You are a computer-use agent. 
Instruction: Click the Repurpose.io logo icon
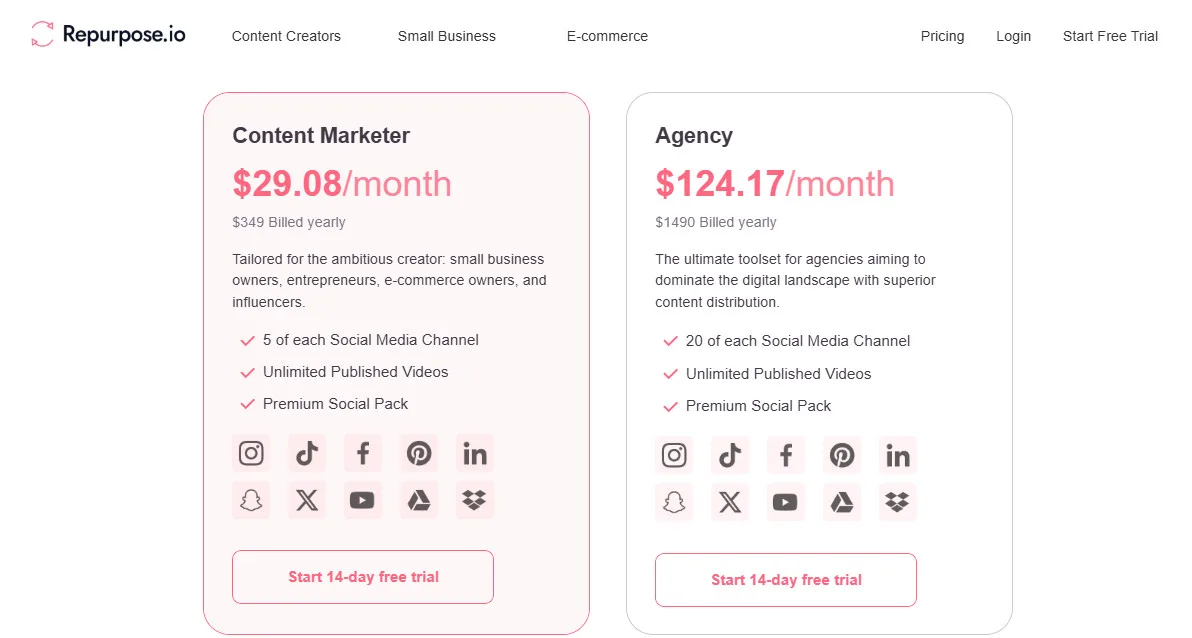click(x=41, y=33)
